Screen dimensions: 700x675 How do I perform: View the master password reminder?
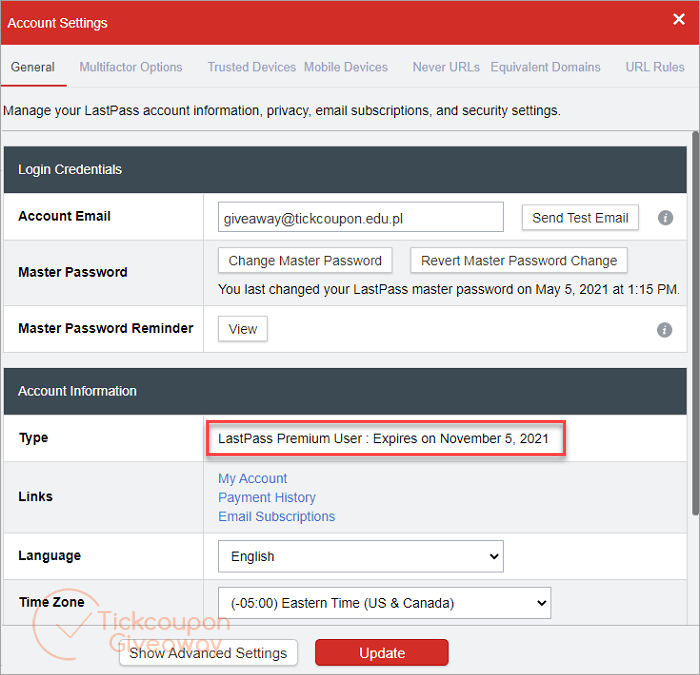coord(242,329)
